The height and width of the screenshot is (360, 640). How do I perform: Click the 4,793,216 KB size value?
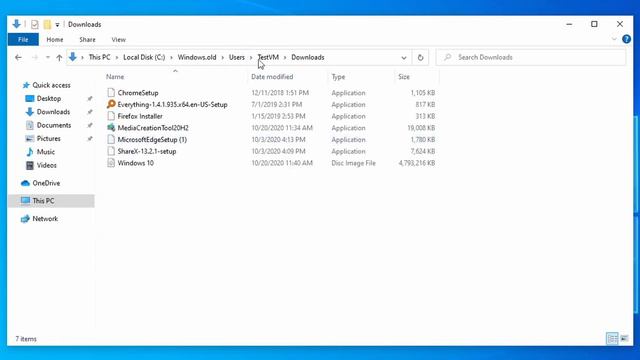pos(417,163)
